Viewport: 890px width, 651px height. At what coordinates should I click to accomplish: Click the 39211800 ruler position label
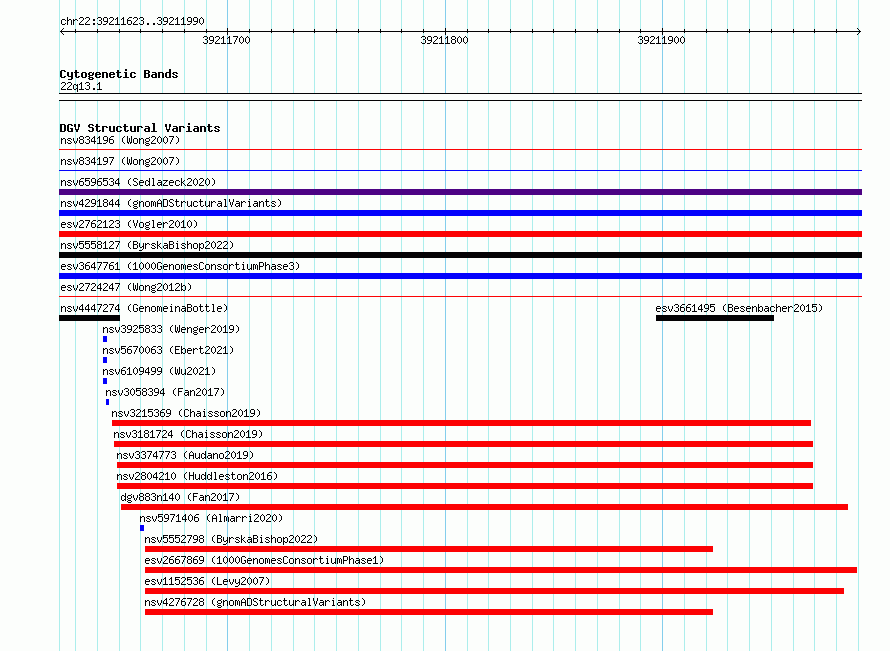(x=444, y=40)
